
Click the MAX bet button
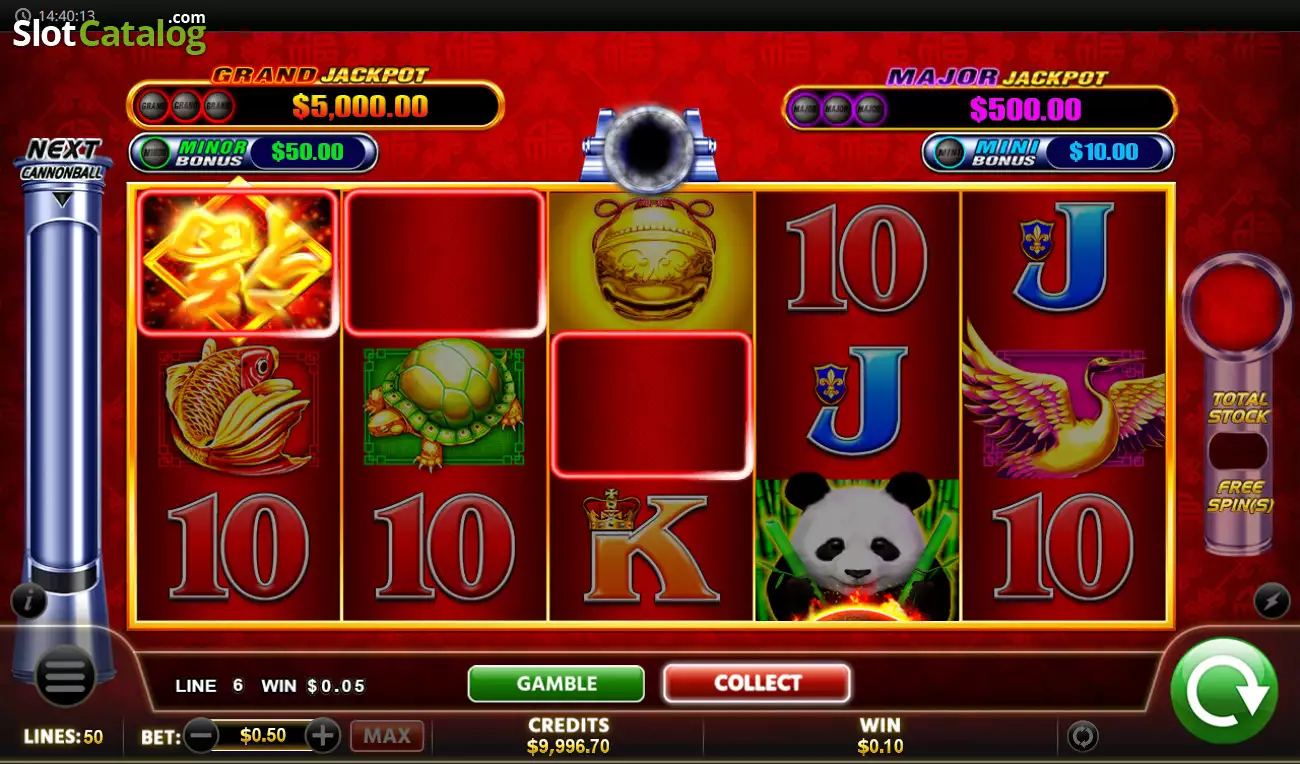click(387, 736)
